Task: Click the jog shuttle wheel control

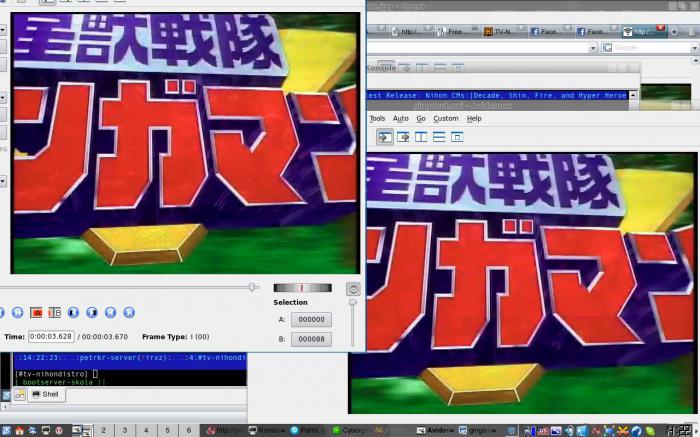Action: [x=303, y=288]
